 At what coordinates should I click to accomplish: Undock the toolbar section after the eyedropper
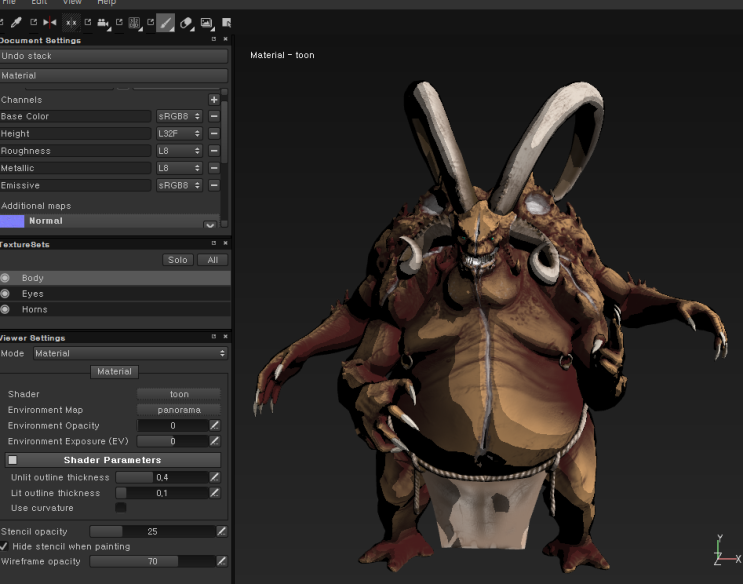tap(33, 22)
